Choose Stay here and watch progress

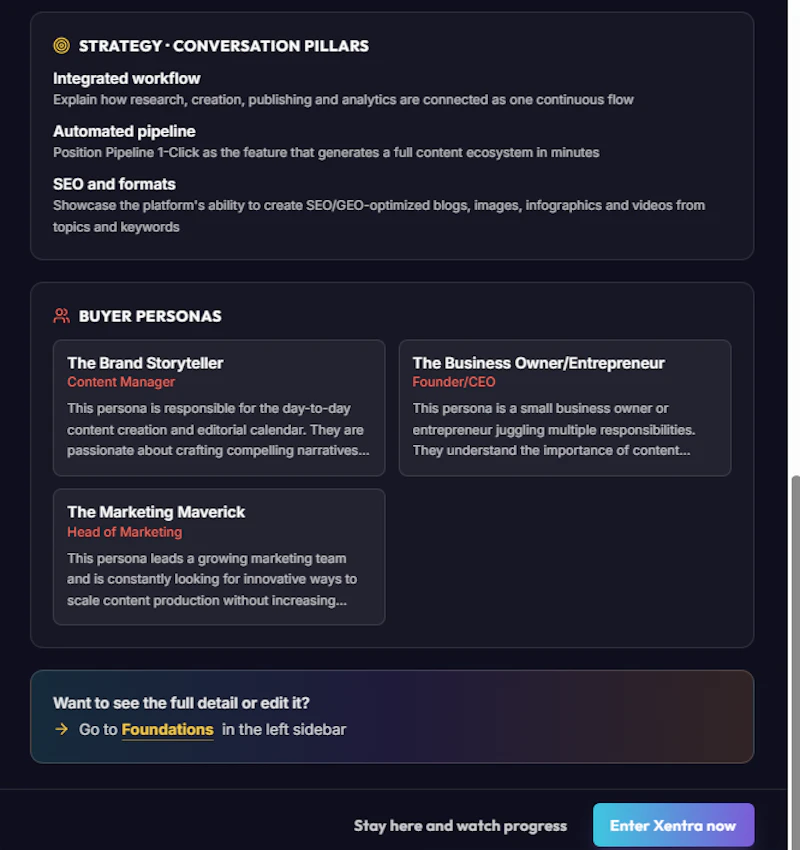[x=460, y=826]
